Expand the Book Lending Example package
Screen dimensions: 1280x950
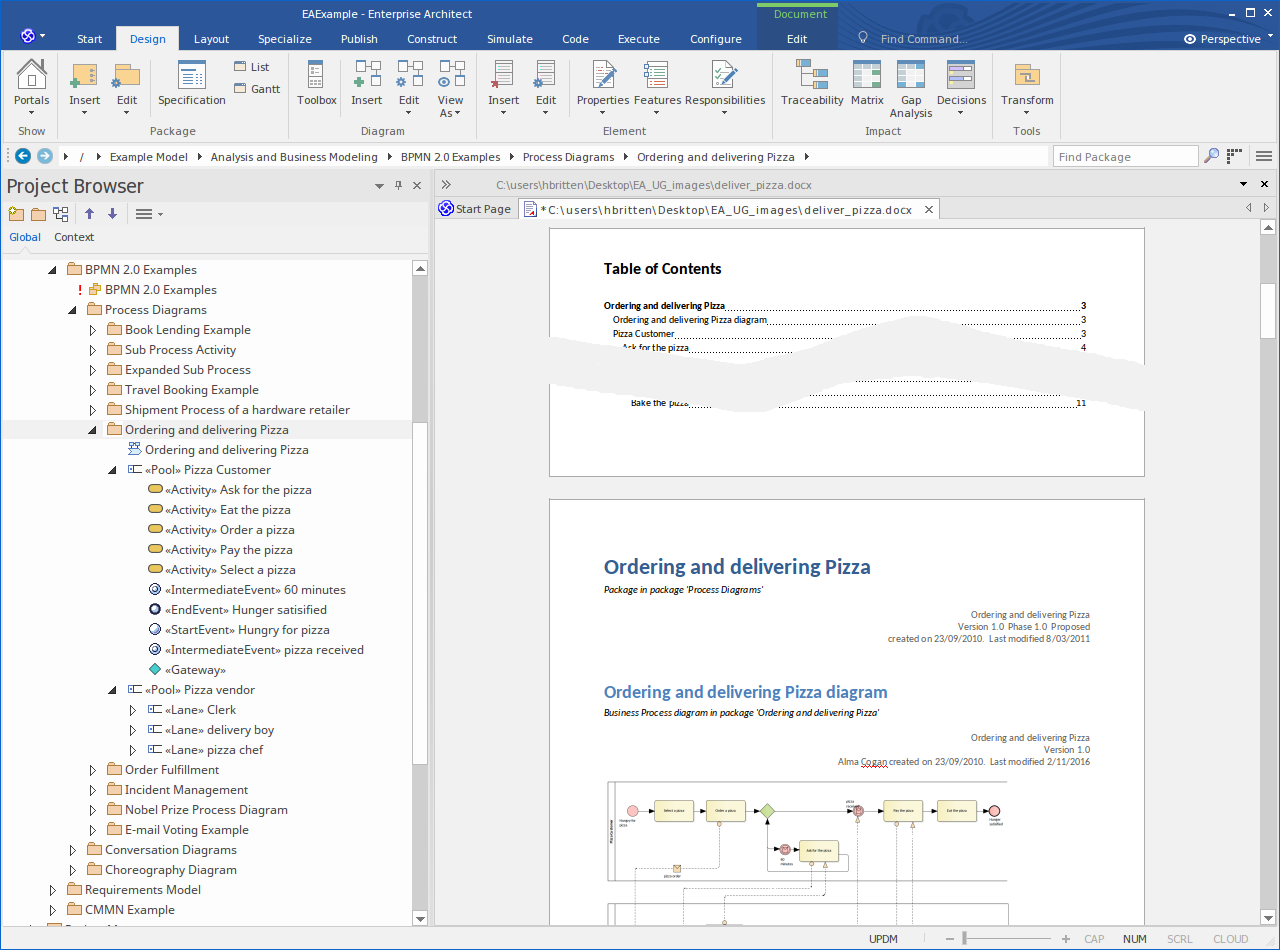pyautogui.click(x=92, y=330)
